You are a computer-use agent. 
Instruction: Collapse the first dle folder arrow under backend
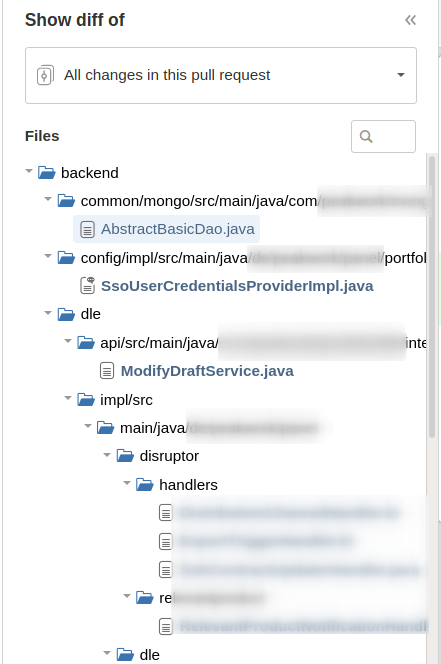[x=48, y=313]
